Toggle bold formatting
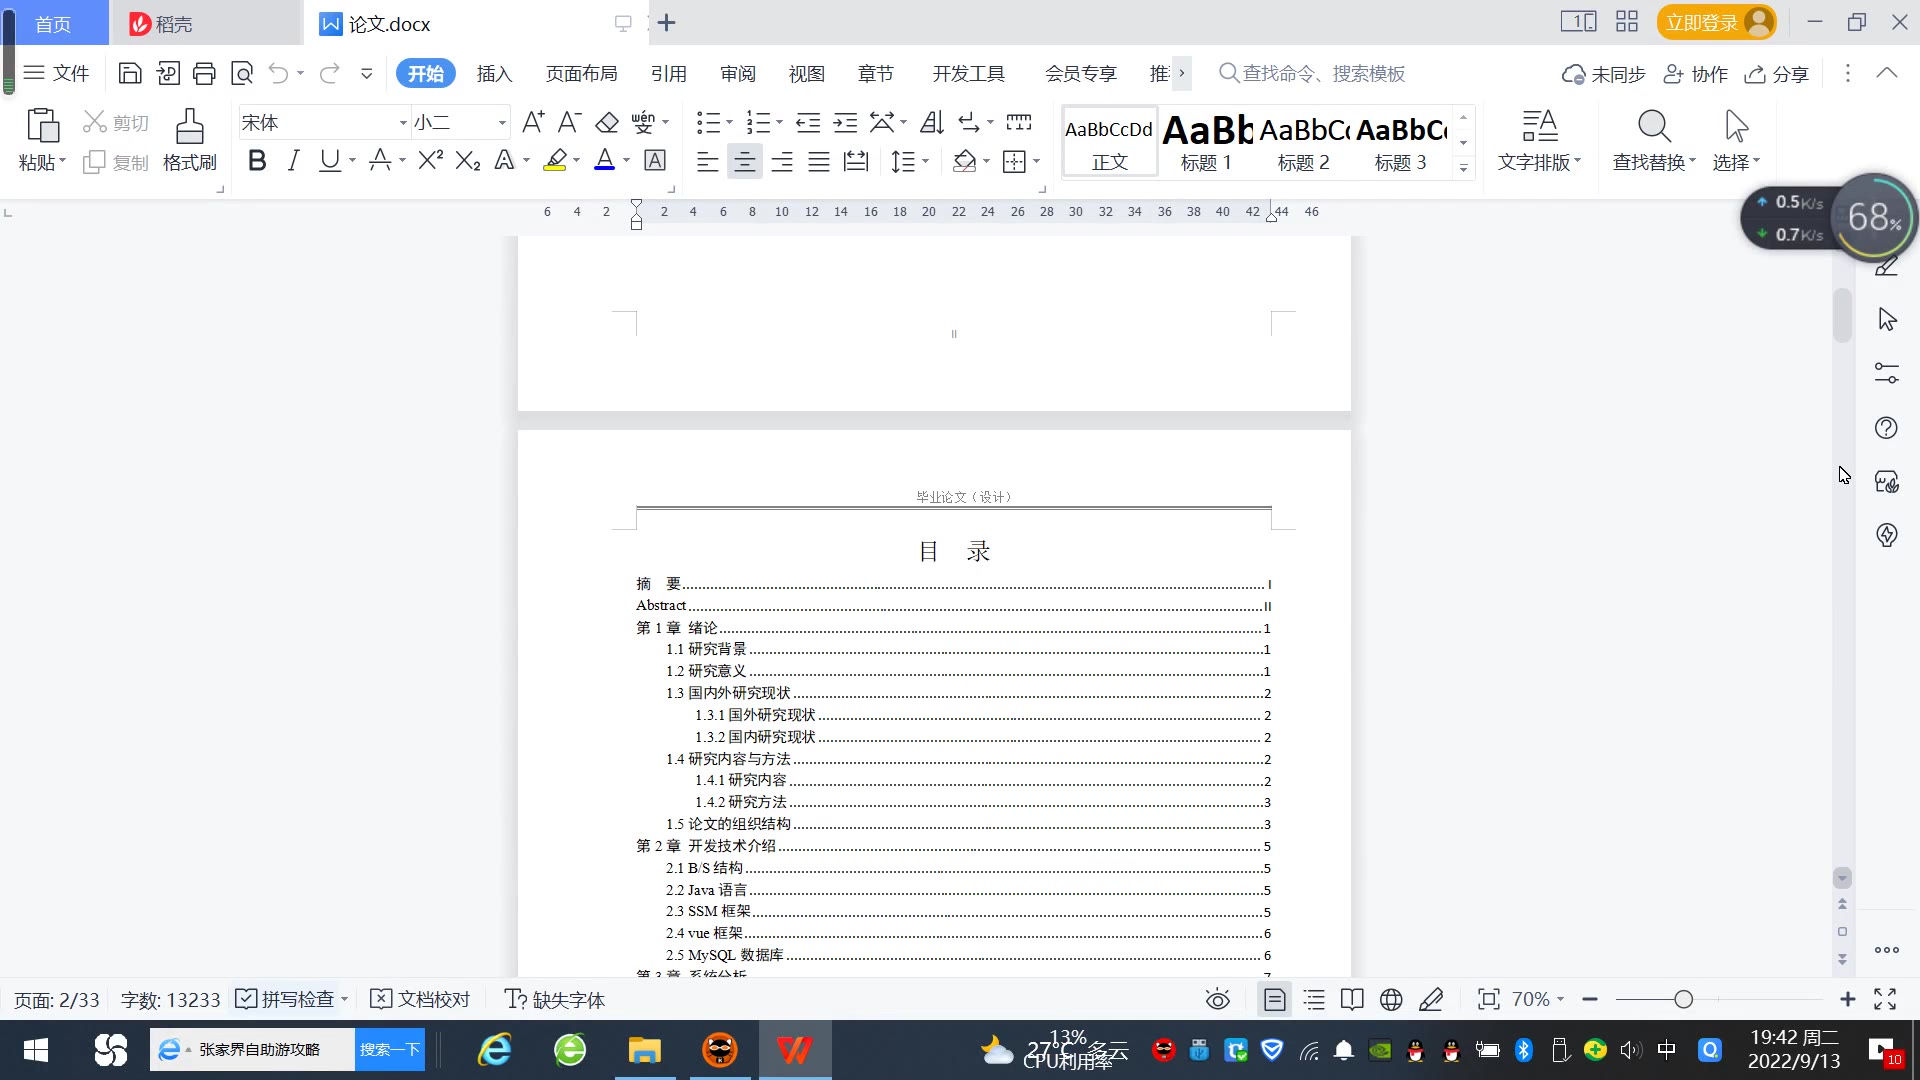1920x1080 pixels. point(257,161)
